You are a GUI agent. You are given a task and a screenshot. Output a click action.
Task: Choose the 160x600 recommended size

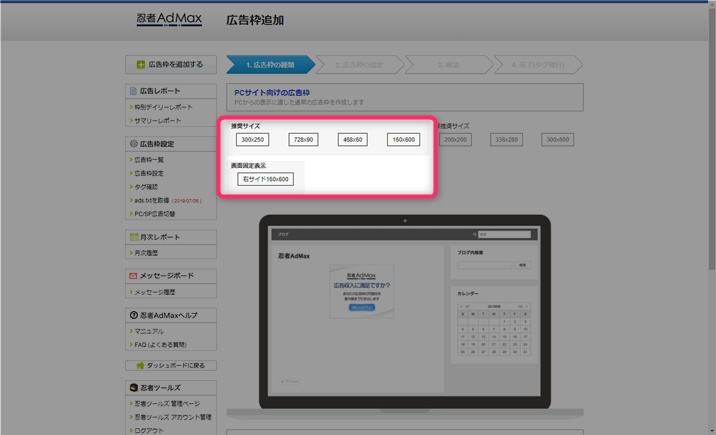tap(403, 140)
